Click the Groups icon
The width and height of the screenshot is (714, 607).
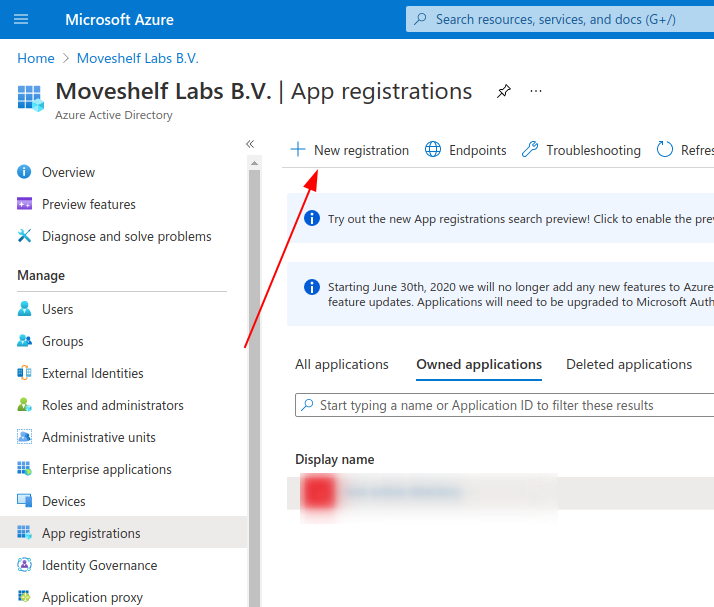[24, 341]
